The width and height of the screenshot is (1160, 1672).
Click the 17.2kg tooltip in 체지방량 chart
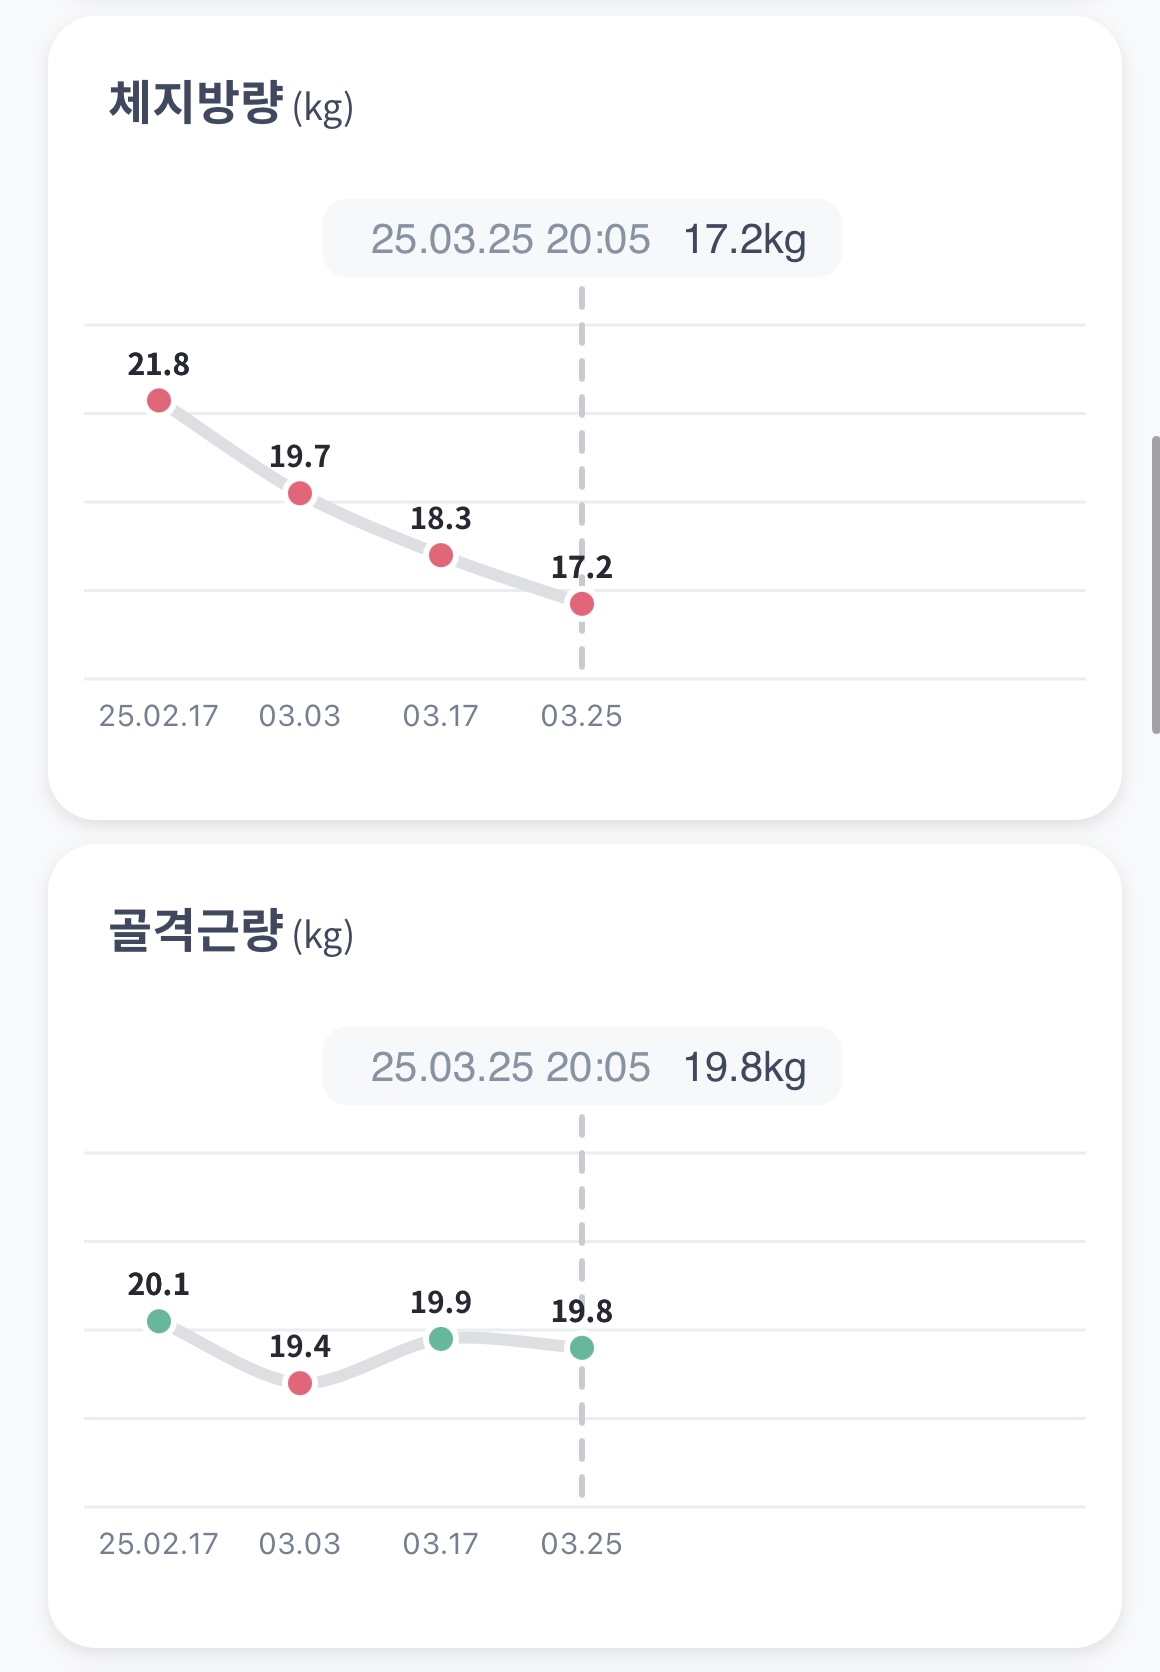582,239
